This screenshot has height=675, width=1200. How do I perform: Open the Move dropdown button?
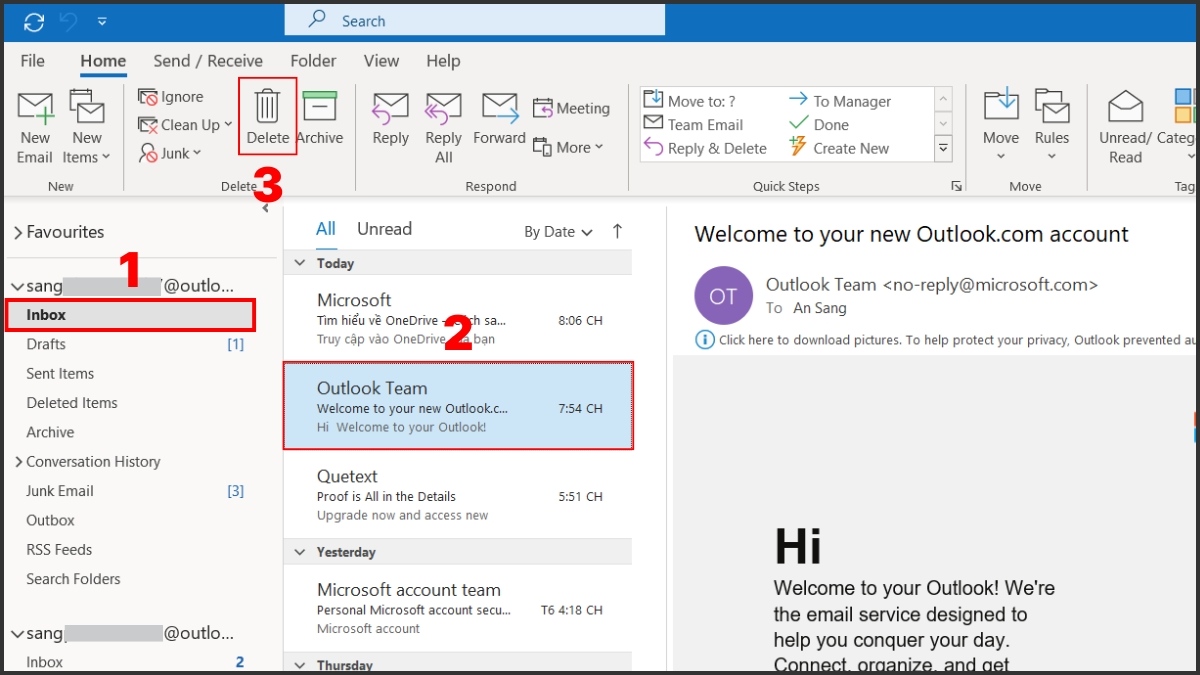(1001, 127)
